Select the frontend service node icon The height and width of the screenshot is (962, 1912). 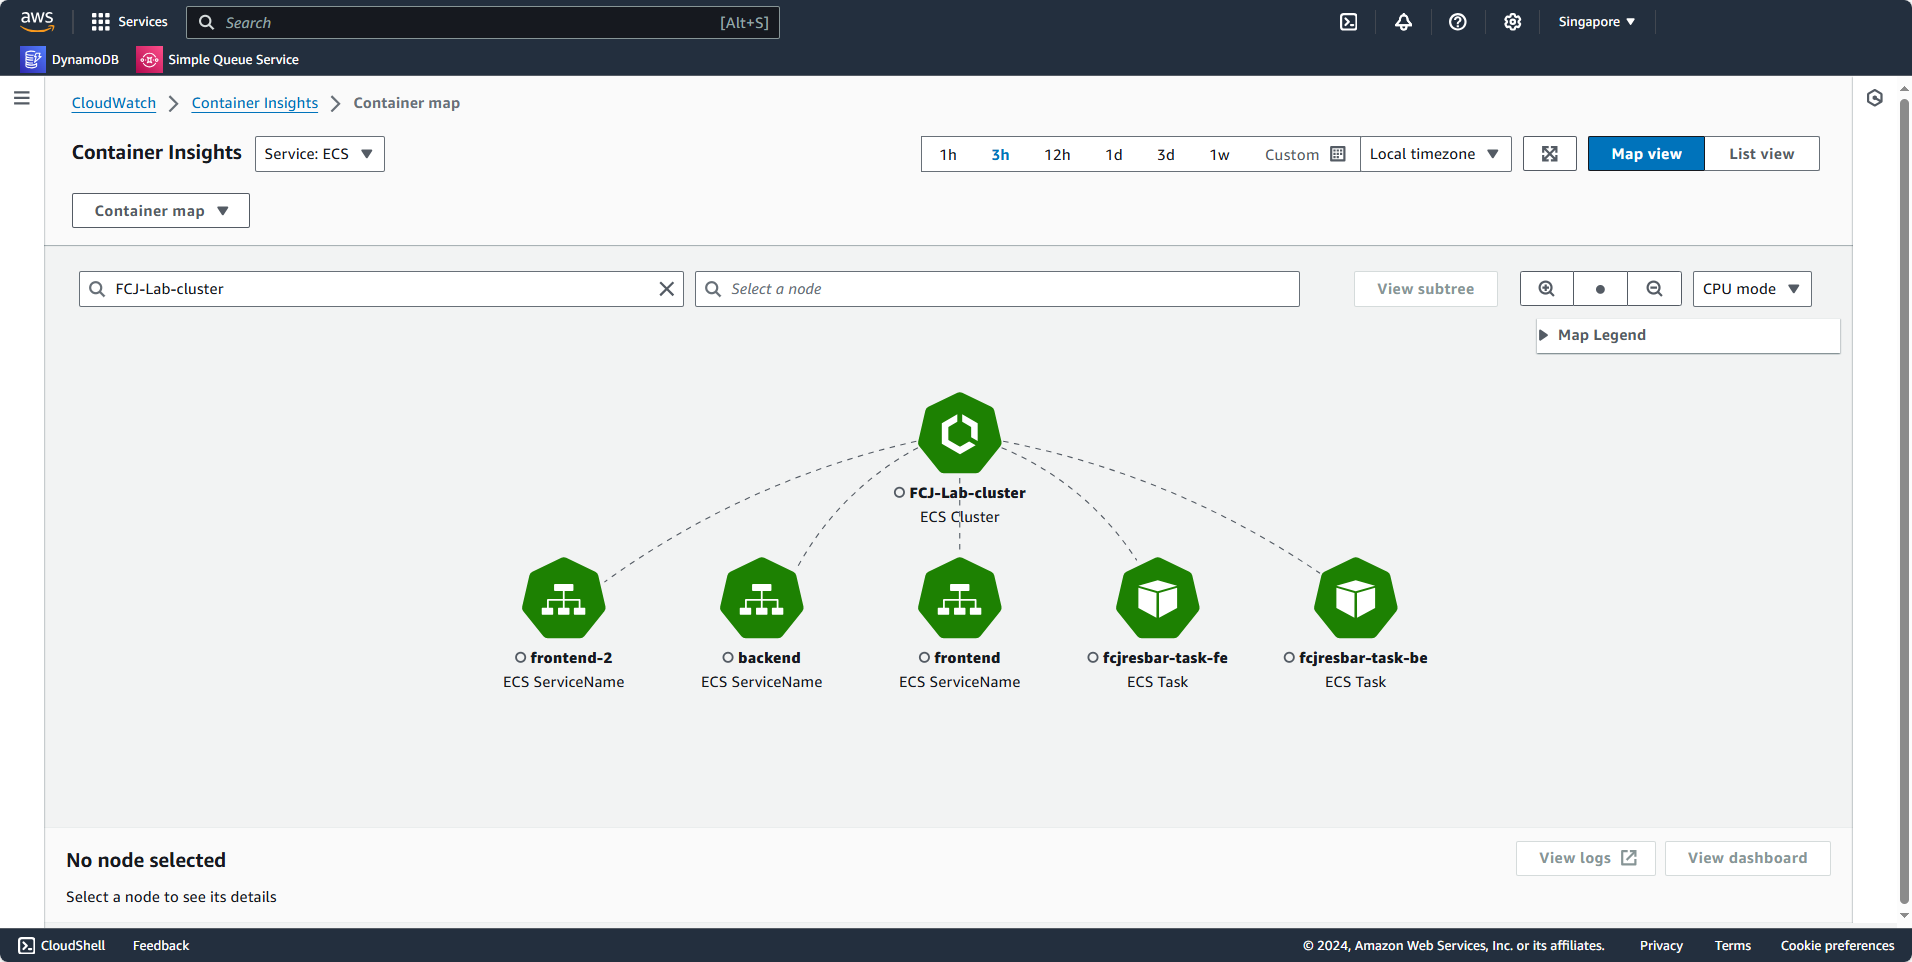click(960, 598)
